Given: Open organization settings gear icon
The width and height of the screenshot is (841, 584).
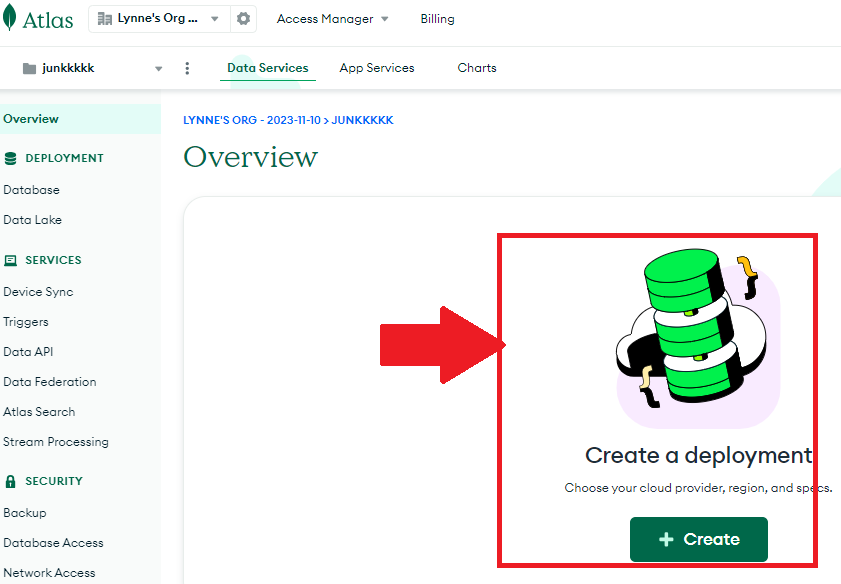Looking at the screenshot, I should point(243,19).
